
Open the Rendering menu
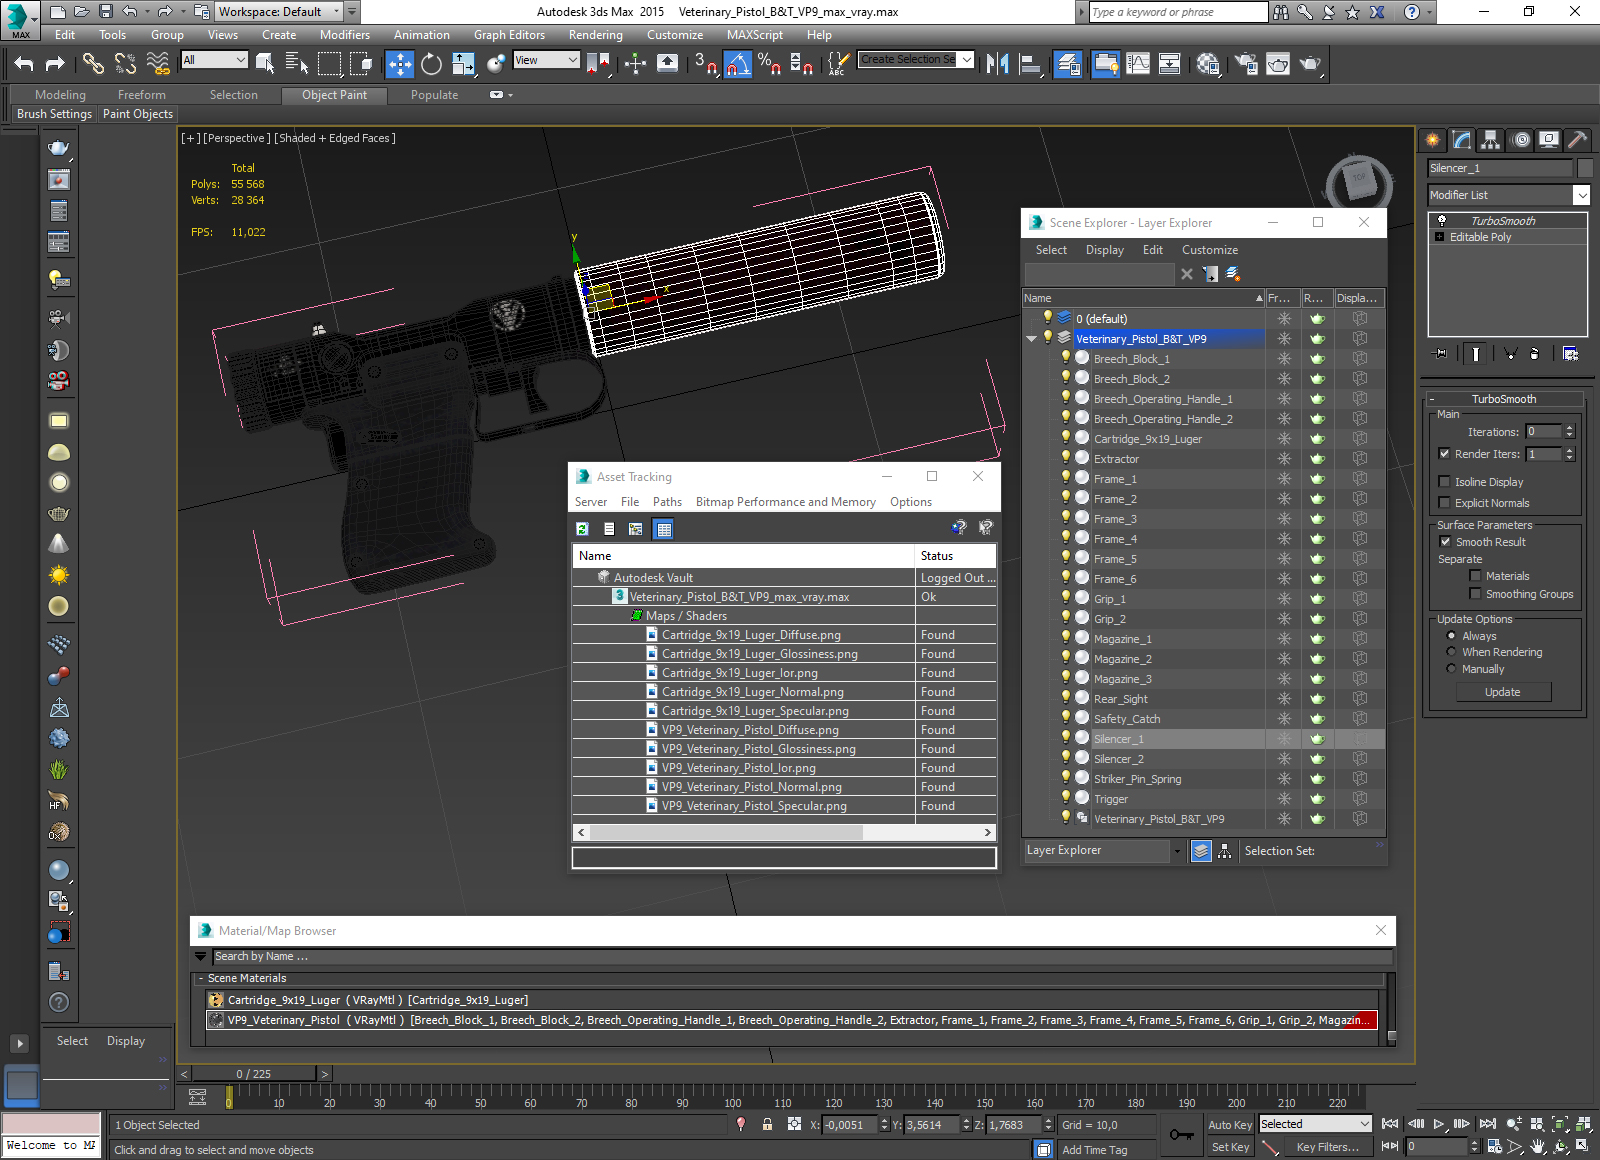(x=595, y=35)
